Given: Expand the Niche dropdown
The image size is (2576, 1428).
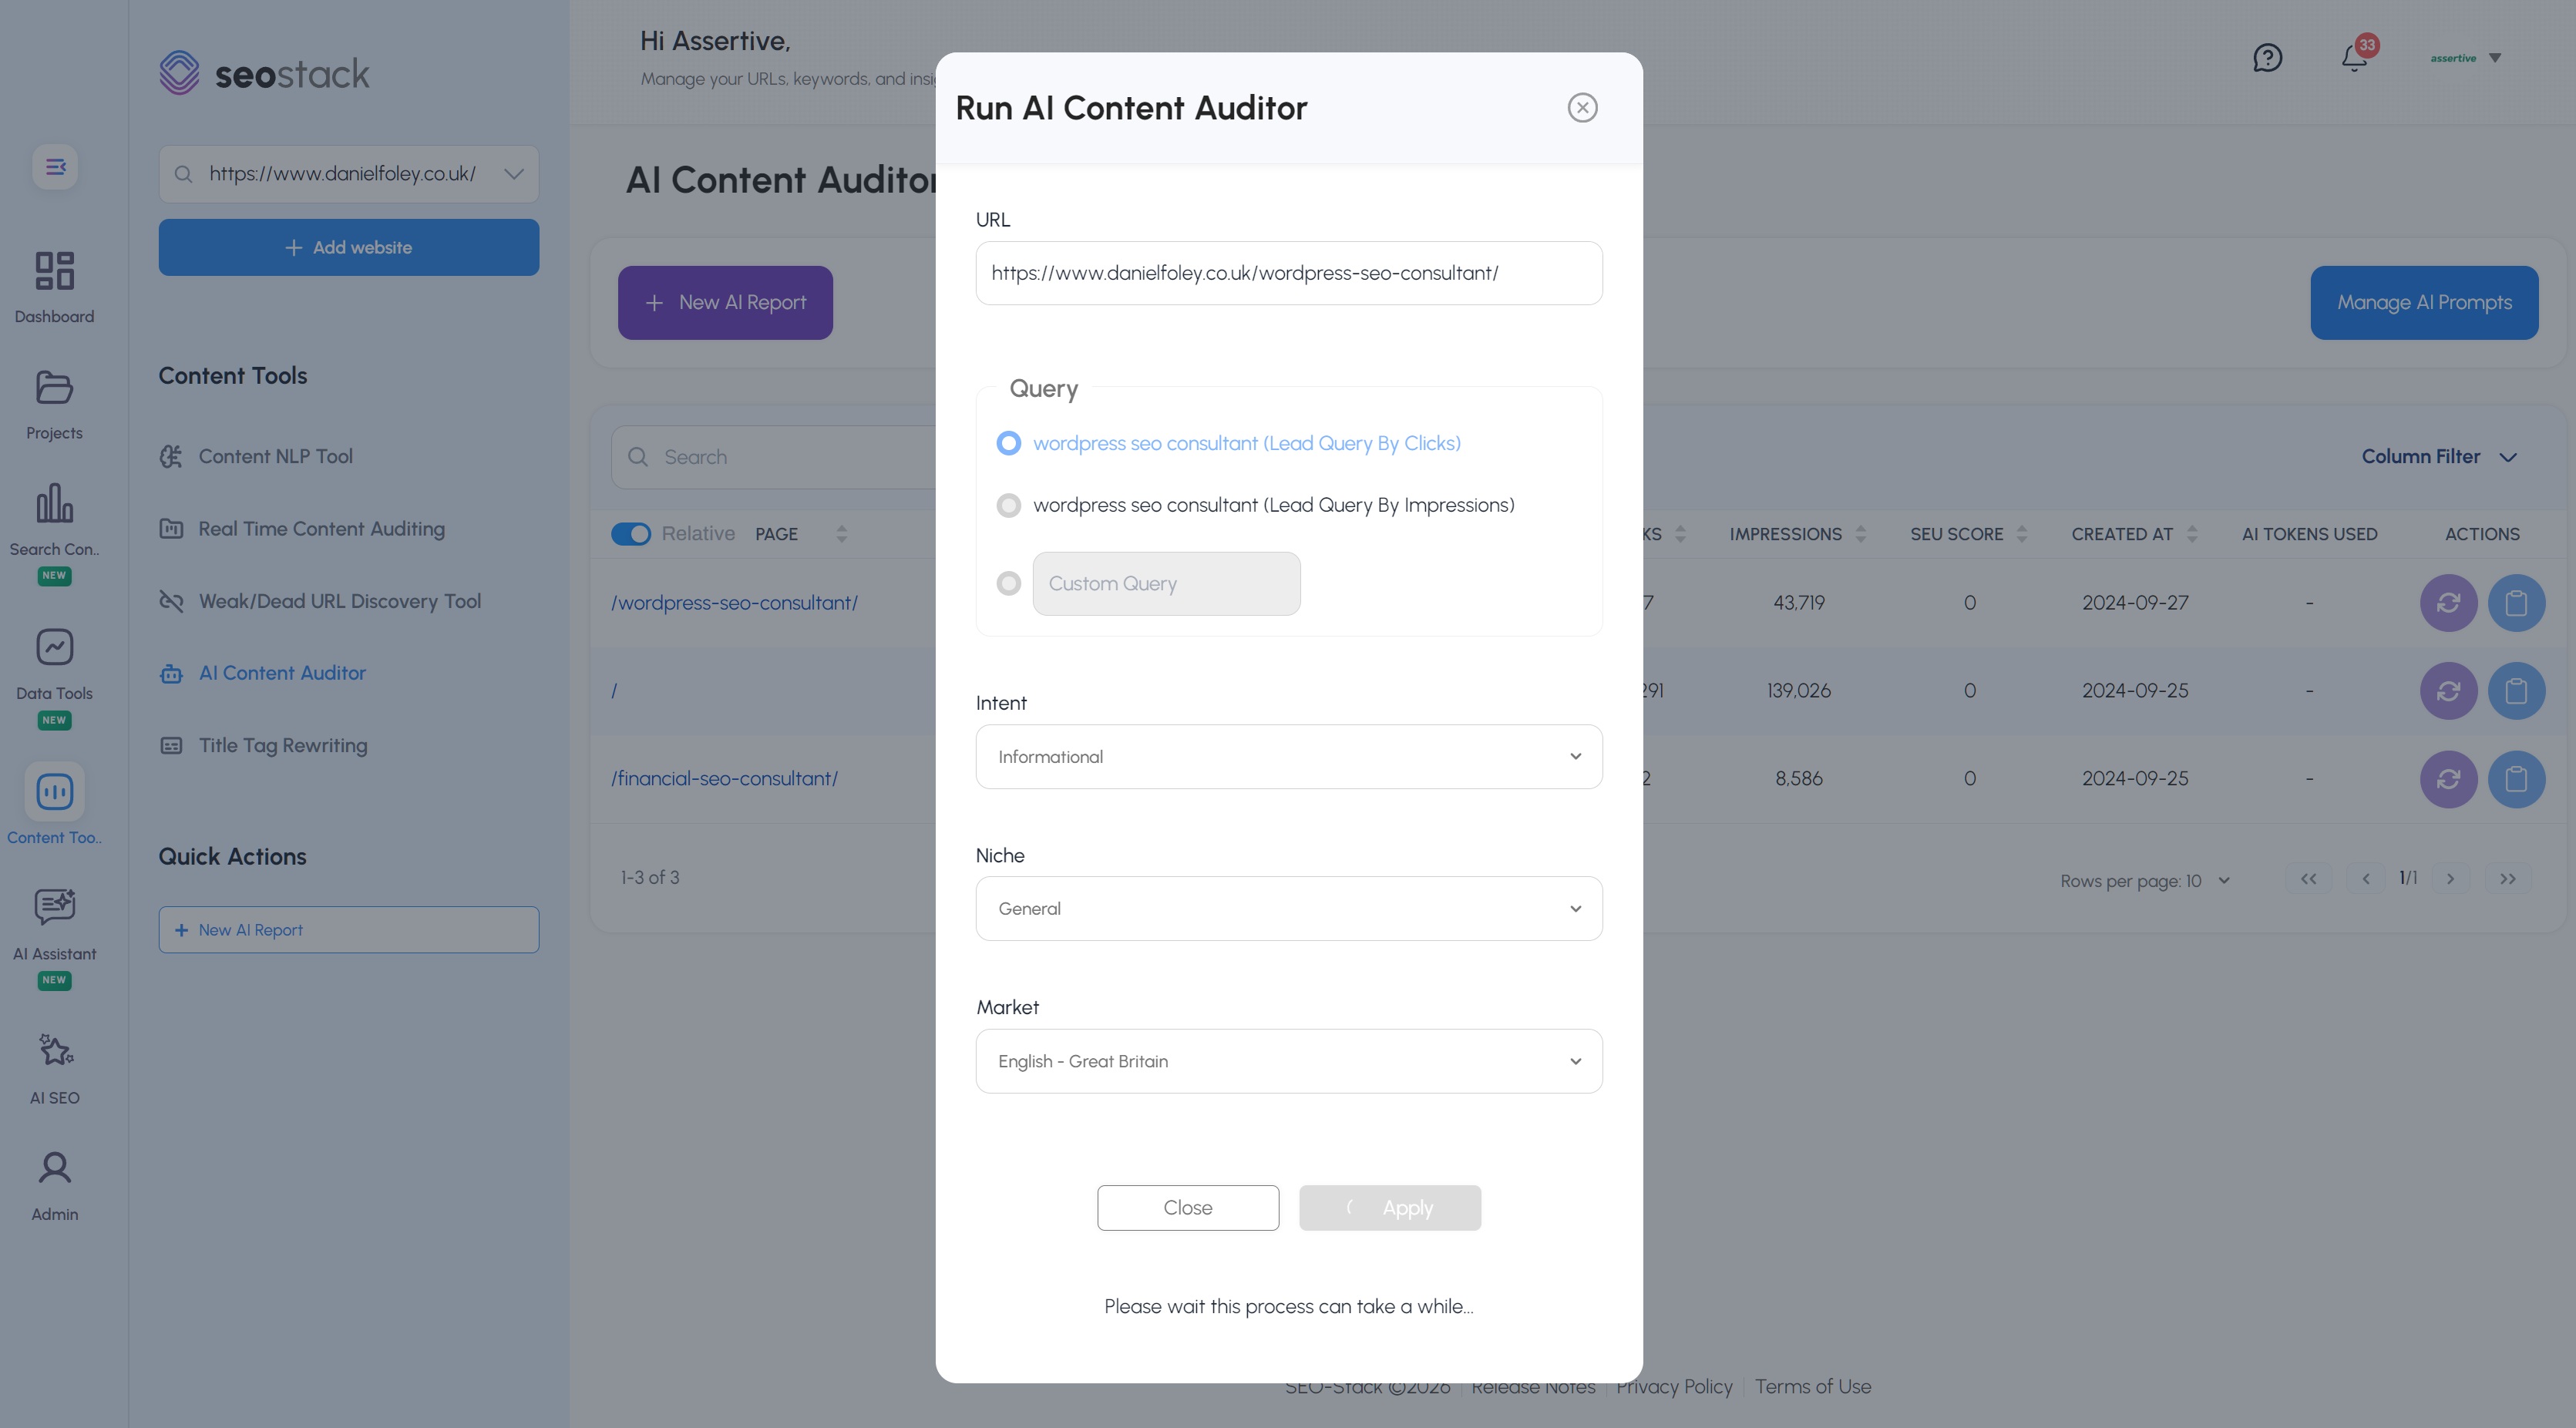Looking at the screenshot, I should click(1288, 908).
